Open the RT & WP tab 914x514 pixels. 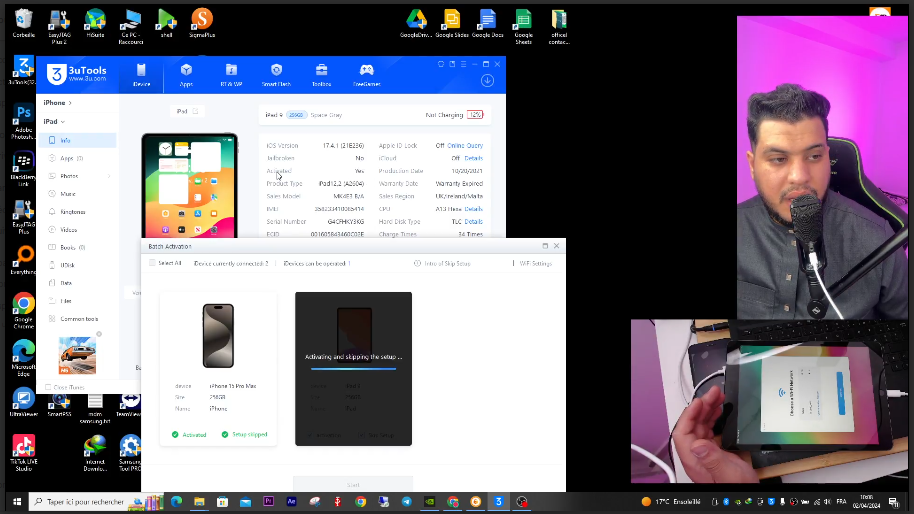point(231,75)
